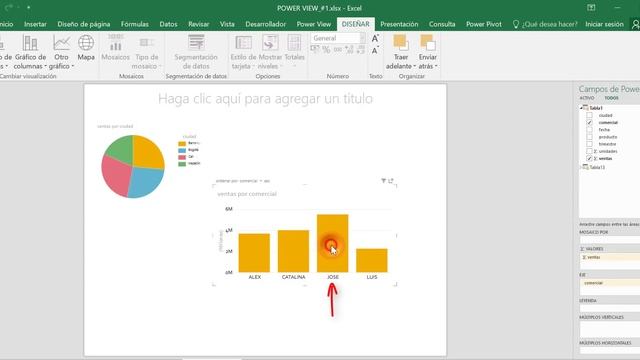Viewport: 640px width, 360px height.
Task: Select the LUIS bar in chart
Action: 372,260
